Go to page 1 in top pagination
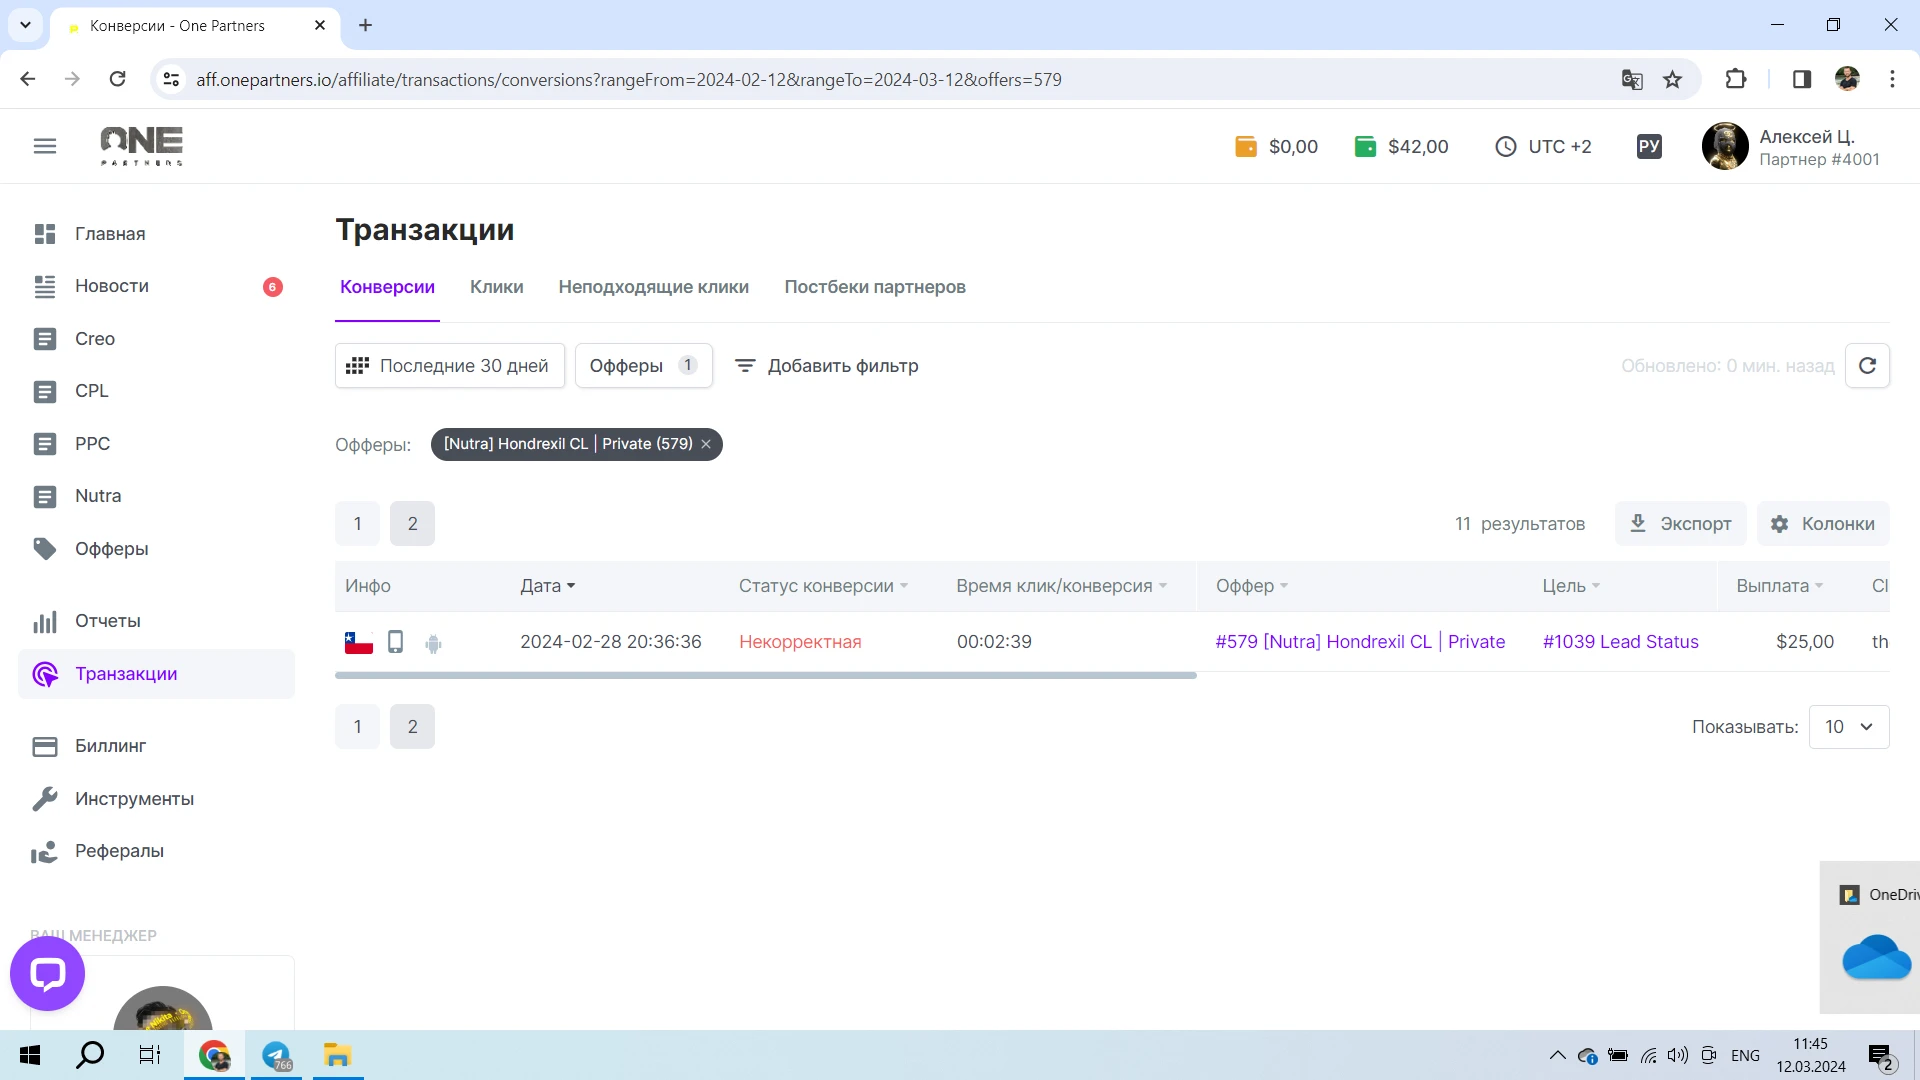This screenshot has width=1920, height=1080. [357, 524]
